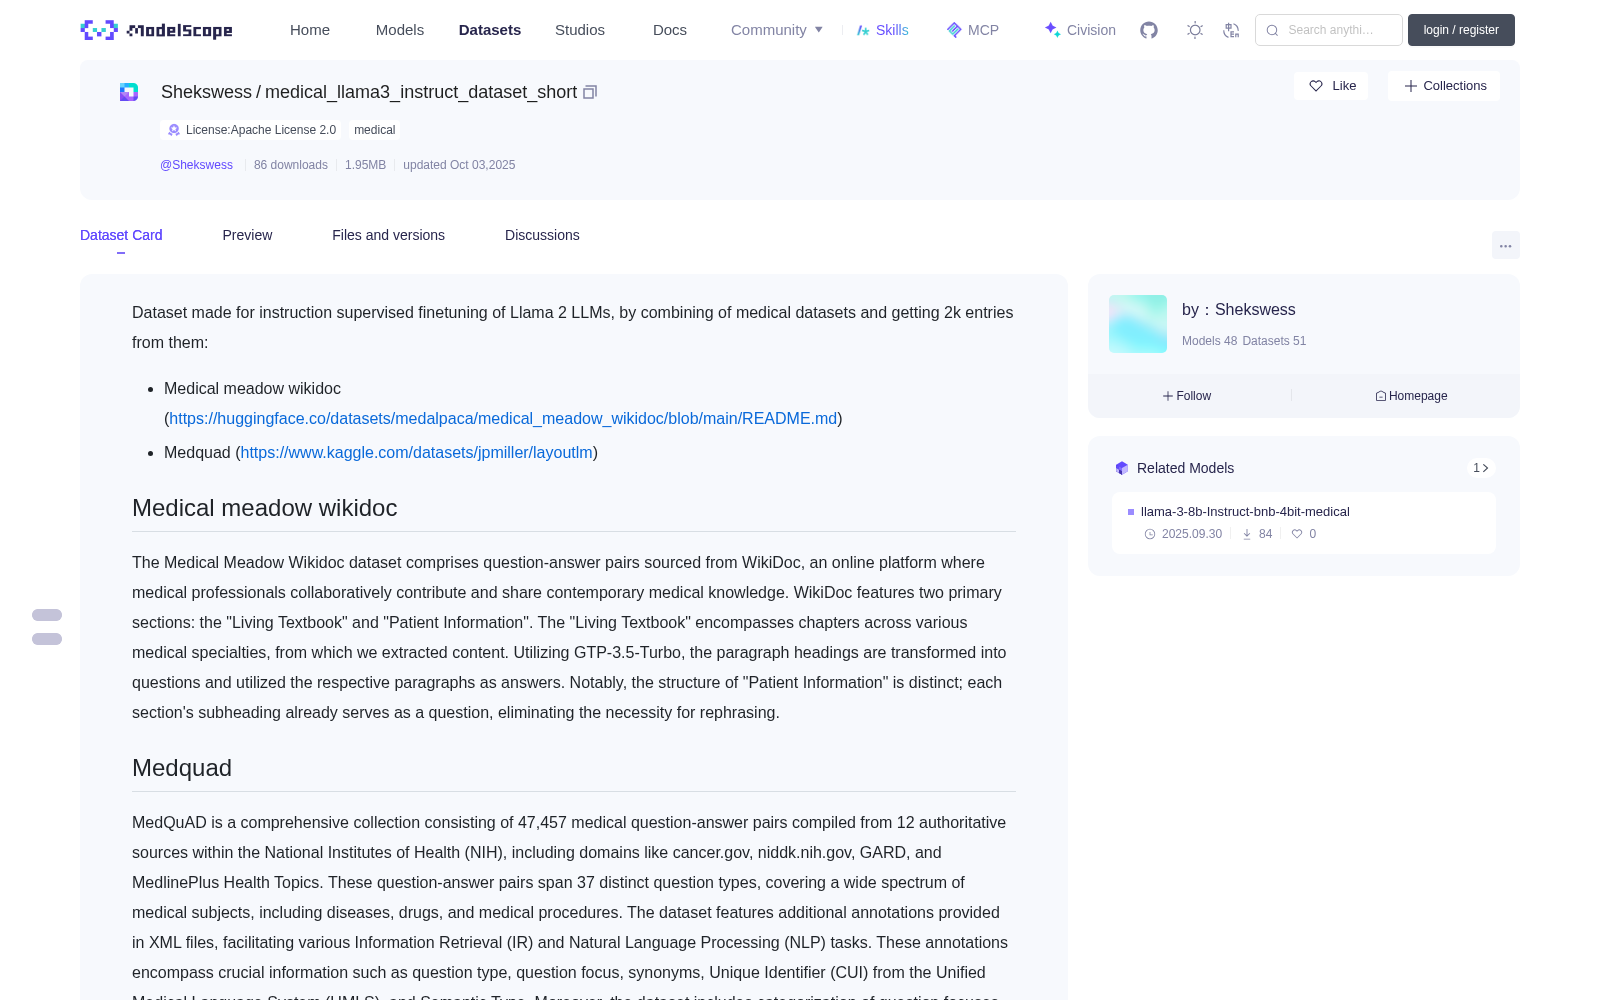
Task: Visit the author's Homepage
Action: (1411, 396)
